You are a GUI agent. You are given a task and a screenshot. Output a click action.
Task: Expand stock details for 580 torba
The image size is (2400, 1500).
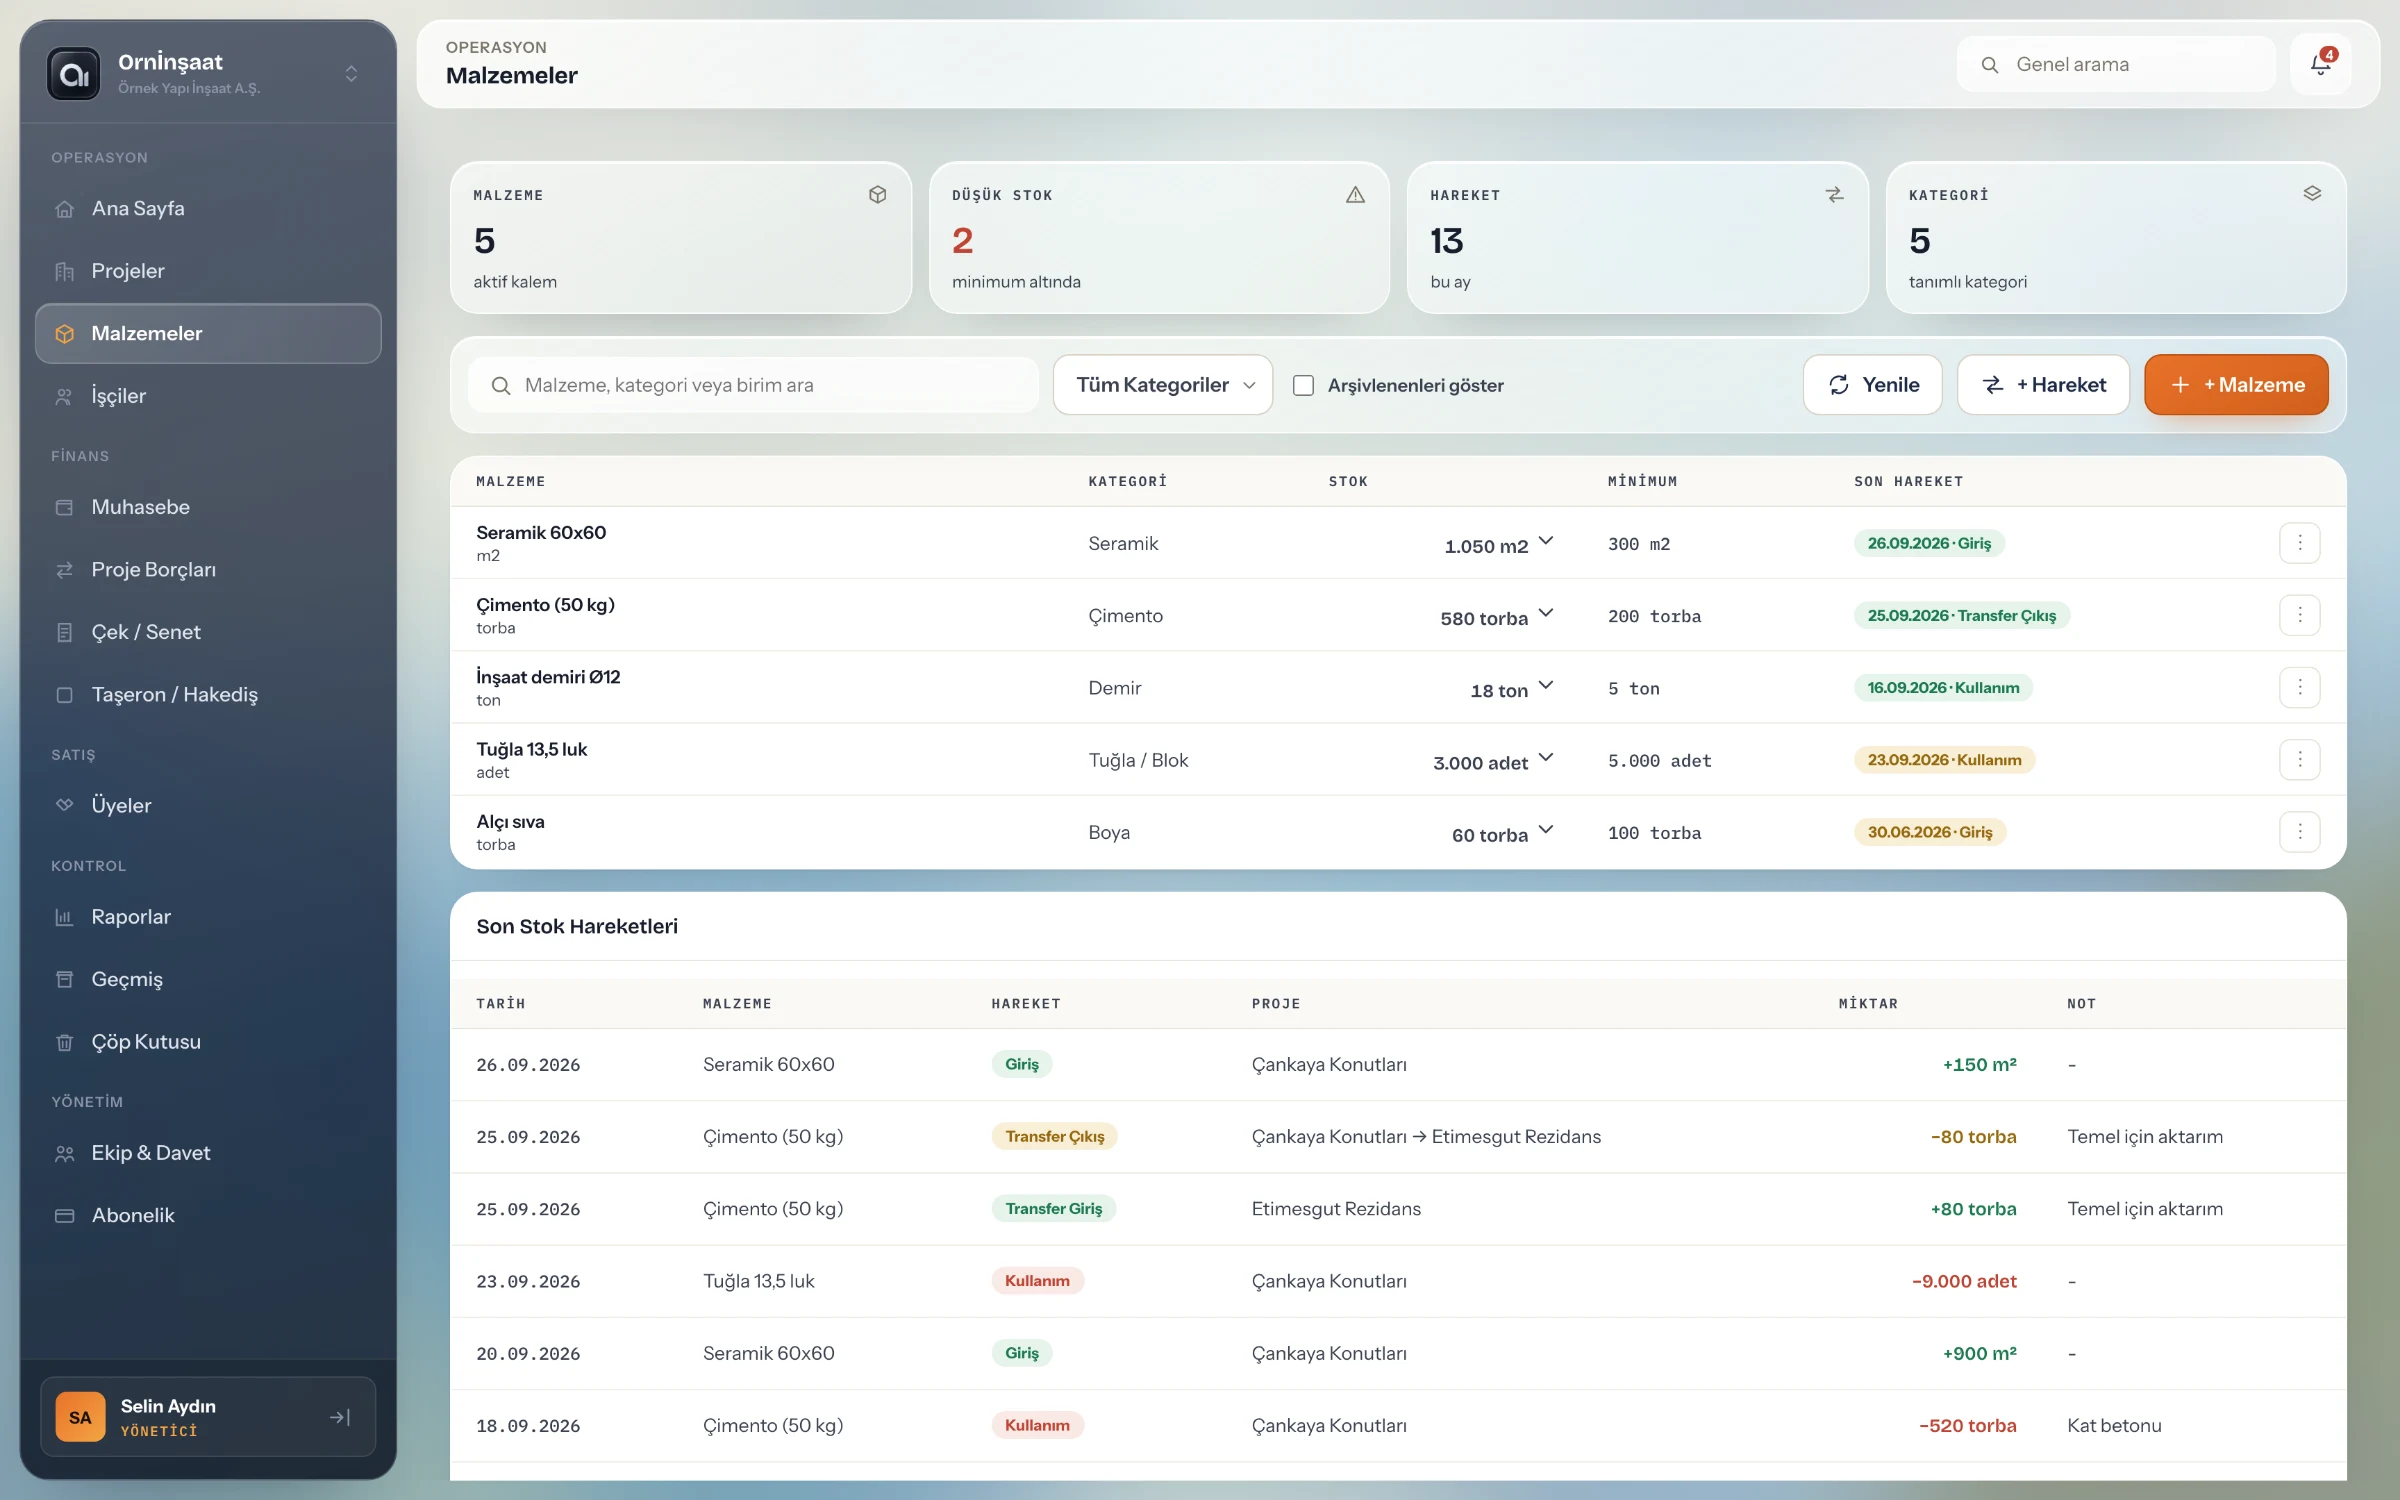point(1545,613)
